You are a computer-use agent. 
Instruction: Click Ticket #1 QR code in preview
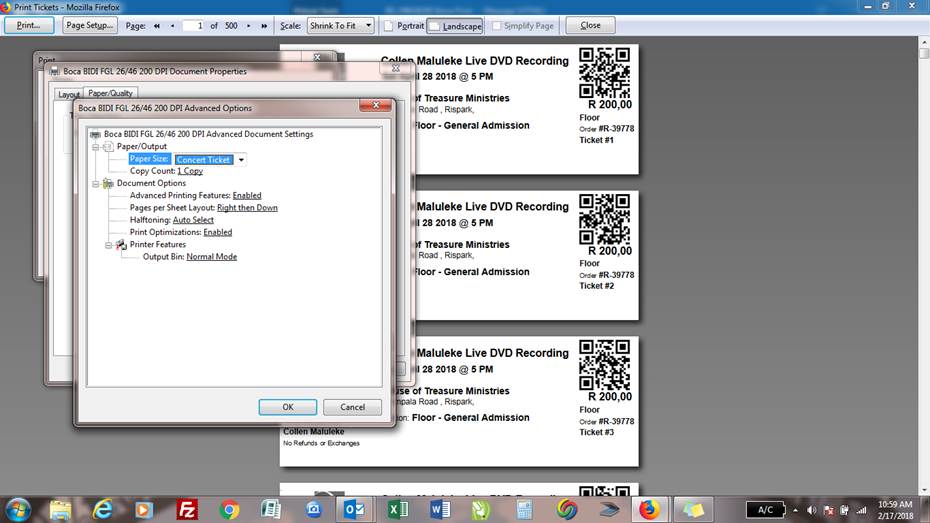604,73
